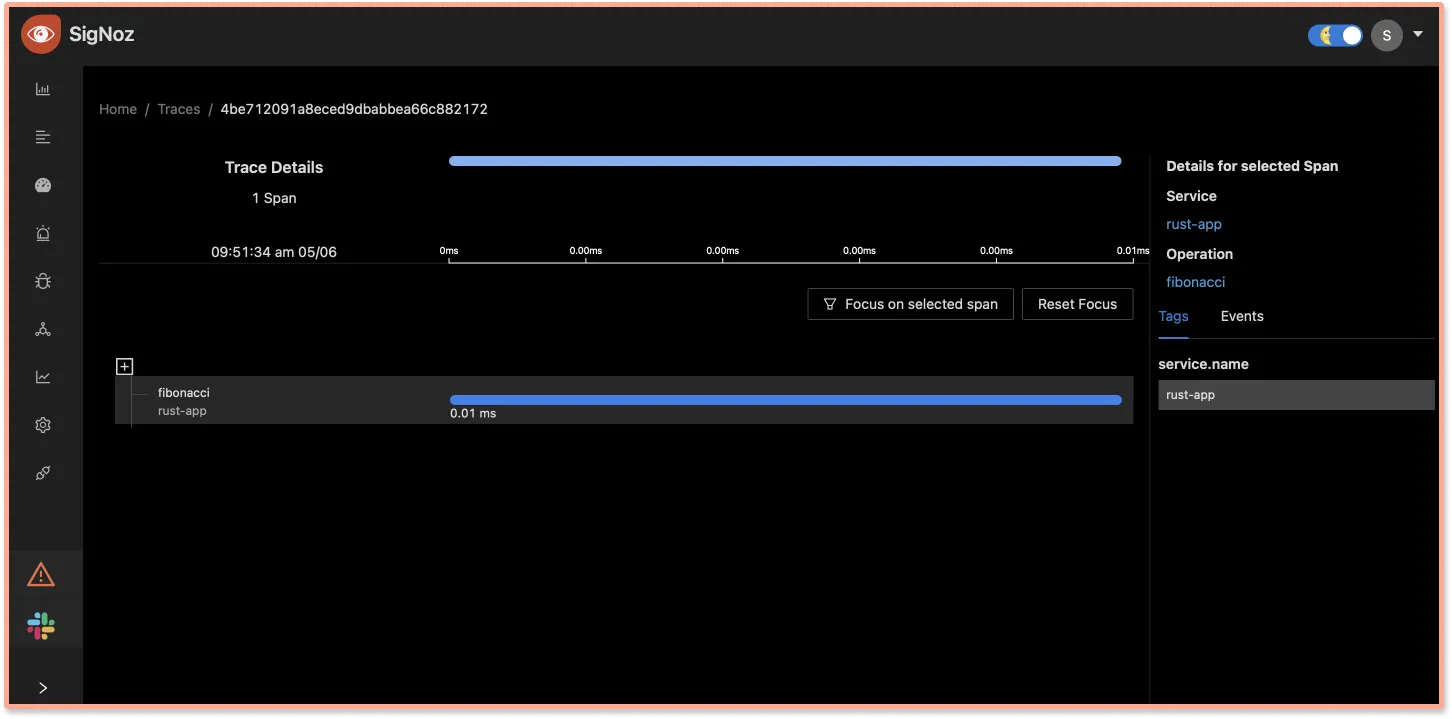This screenshot has height=719, width=1452.
Task: Go to Traces in the breadcrumb
Action: click(179, 109)
